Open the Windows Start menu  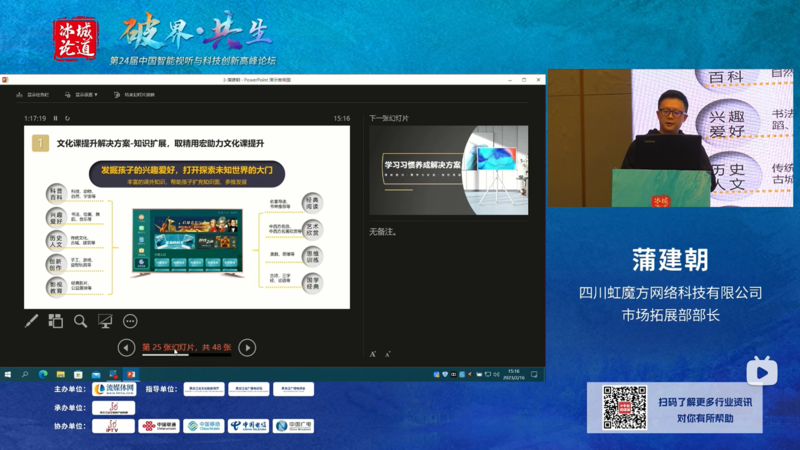(x=8, y=374)
